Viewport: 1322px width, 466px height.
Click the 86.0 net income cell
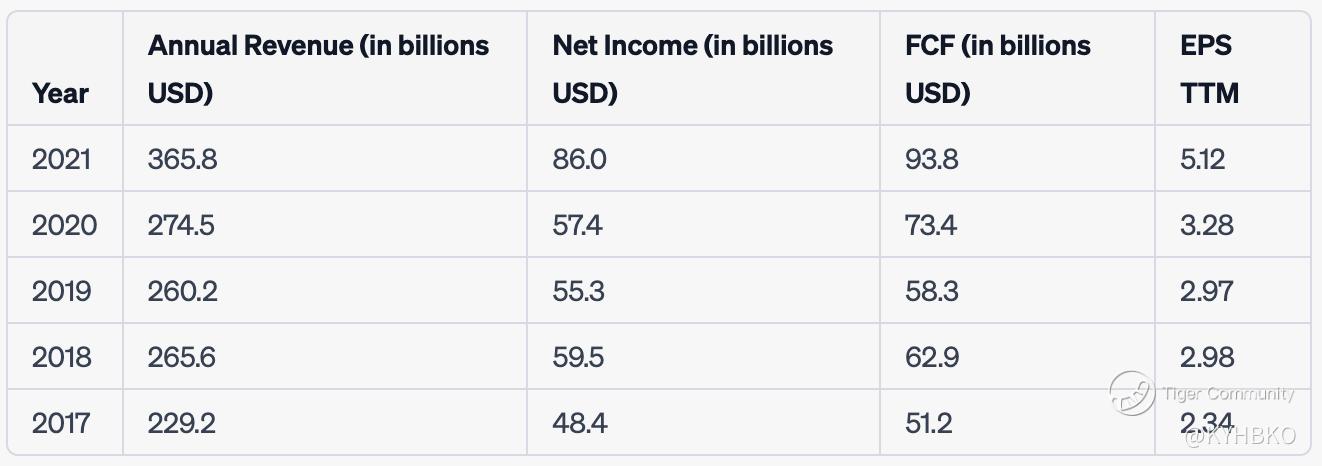click(580, 159)
